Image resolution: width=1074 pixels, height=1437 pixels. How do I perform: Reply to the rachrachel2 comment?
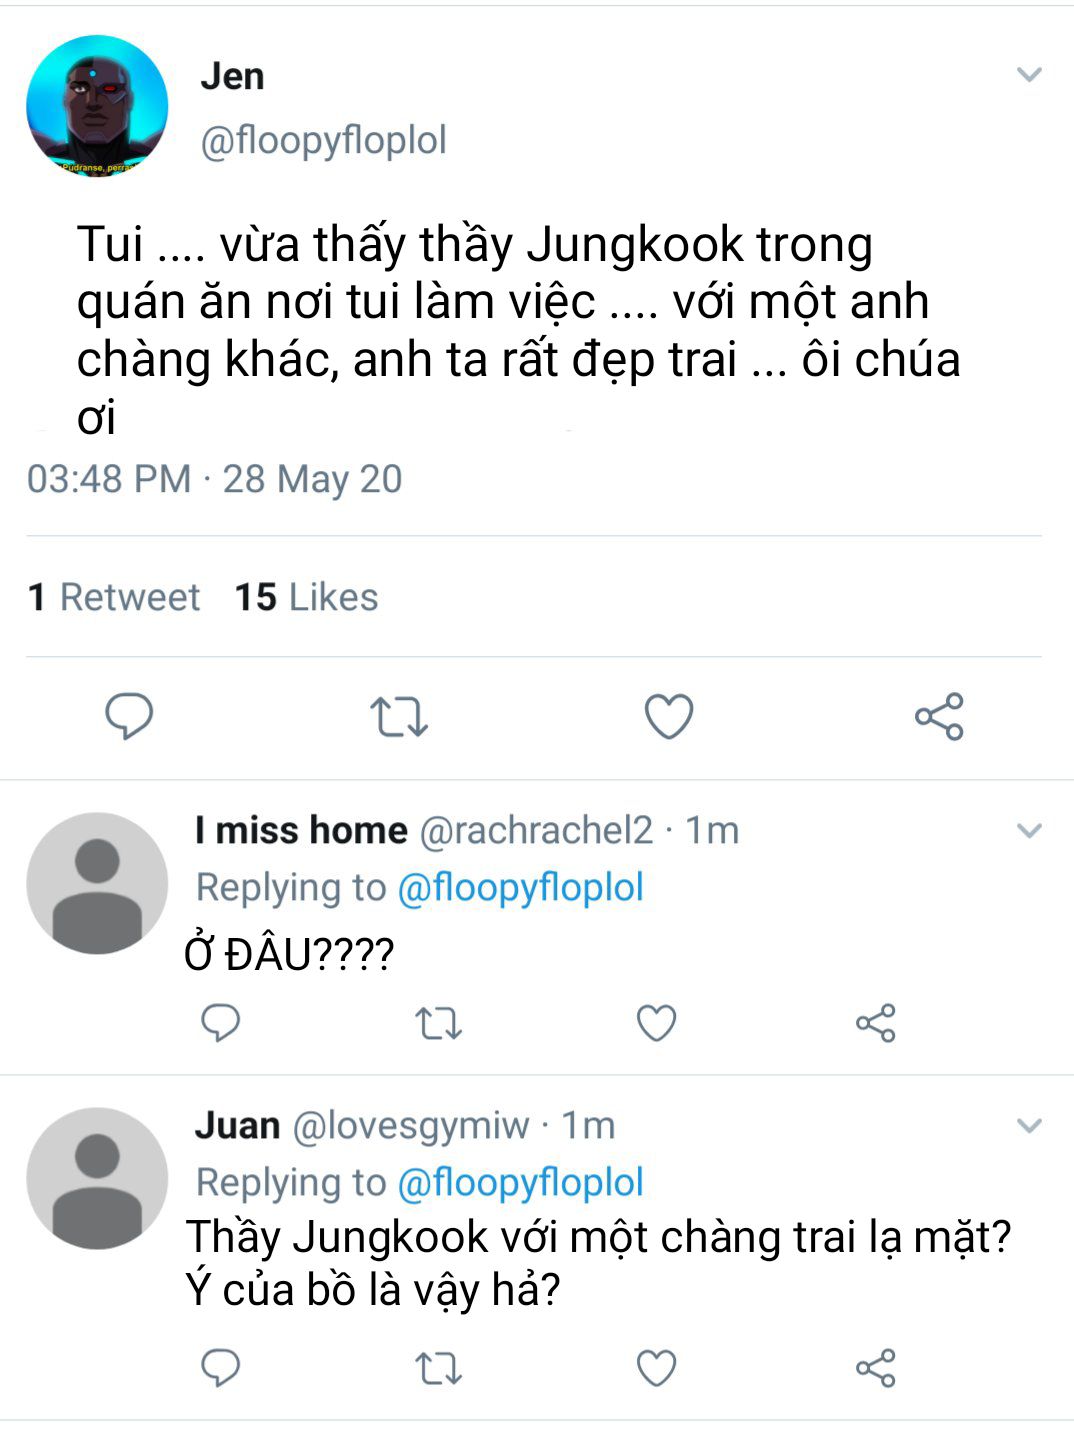[220, 1023]
